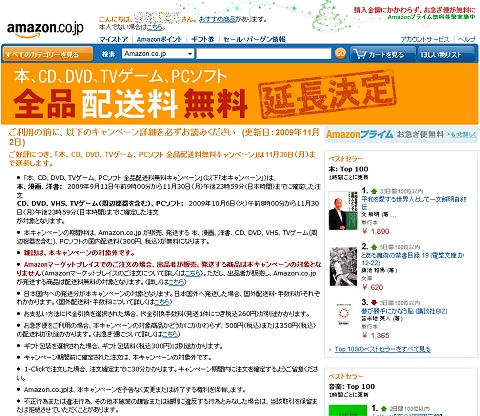The width and height of the screenshot is (480, 416).
Task: Click green up arrow beside rank 1
Action: (x=374, y=191)
